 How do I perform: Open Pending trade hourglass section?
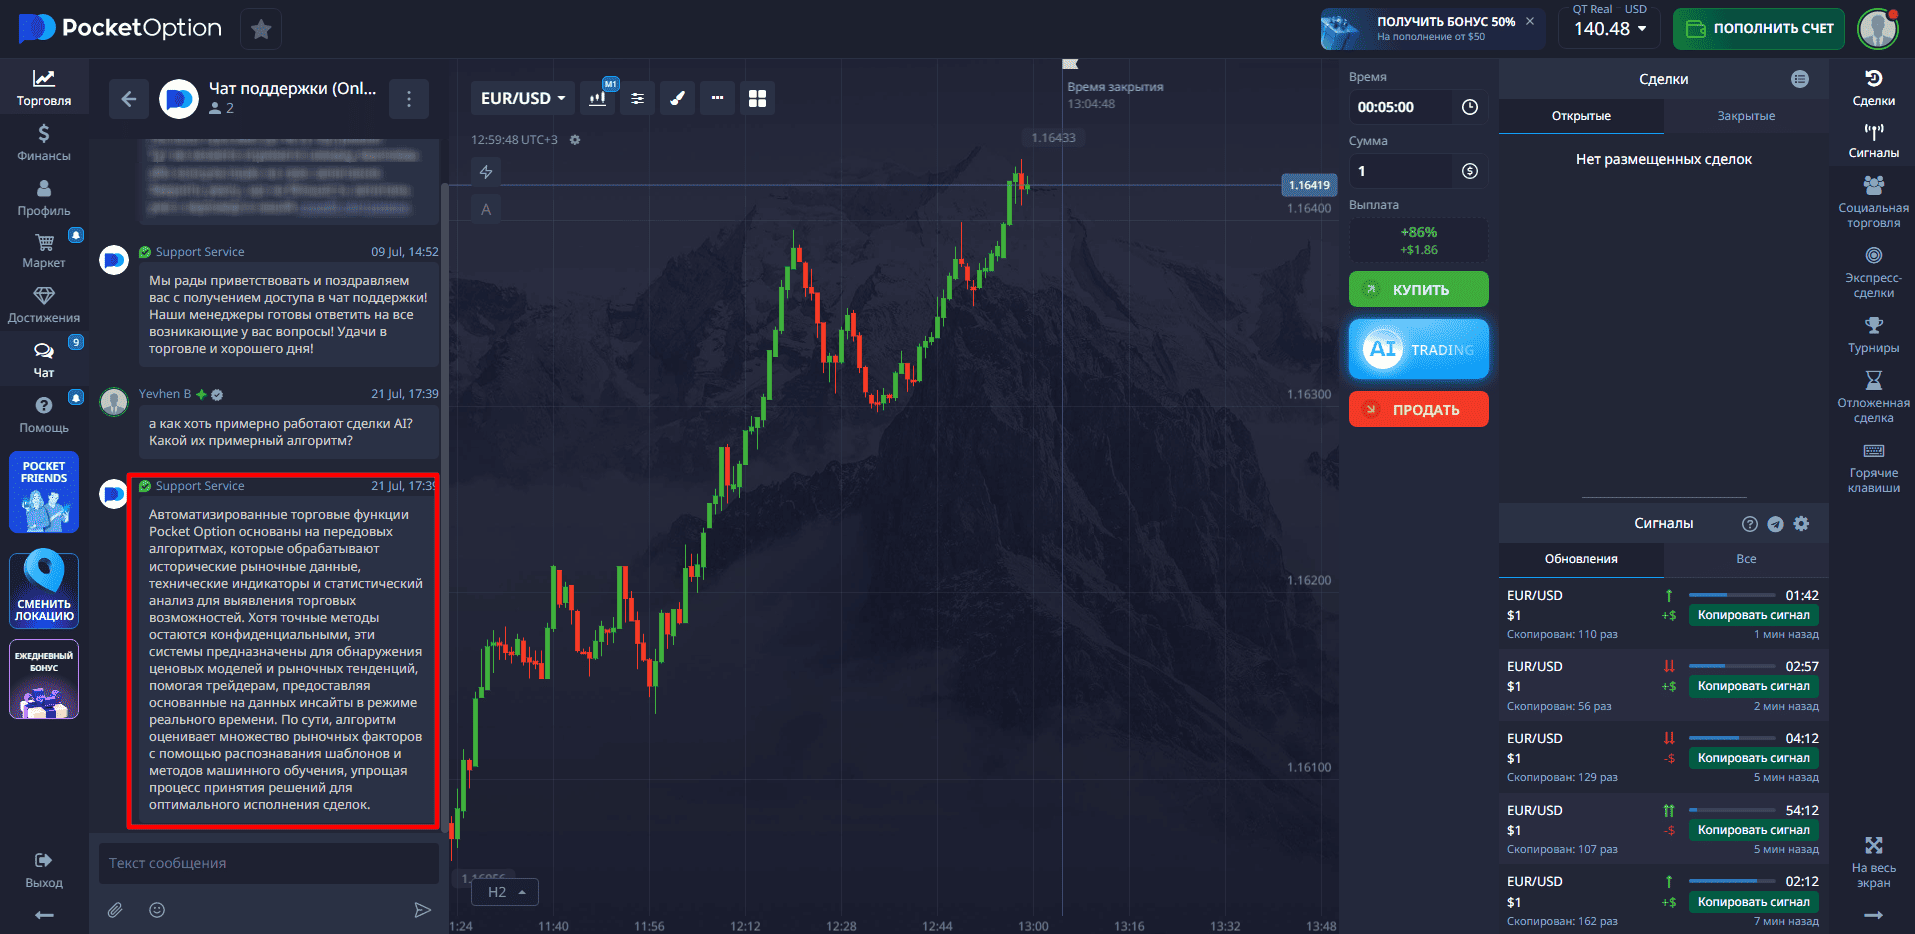click(1873, 397)
